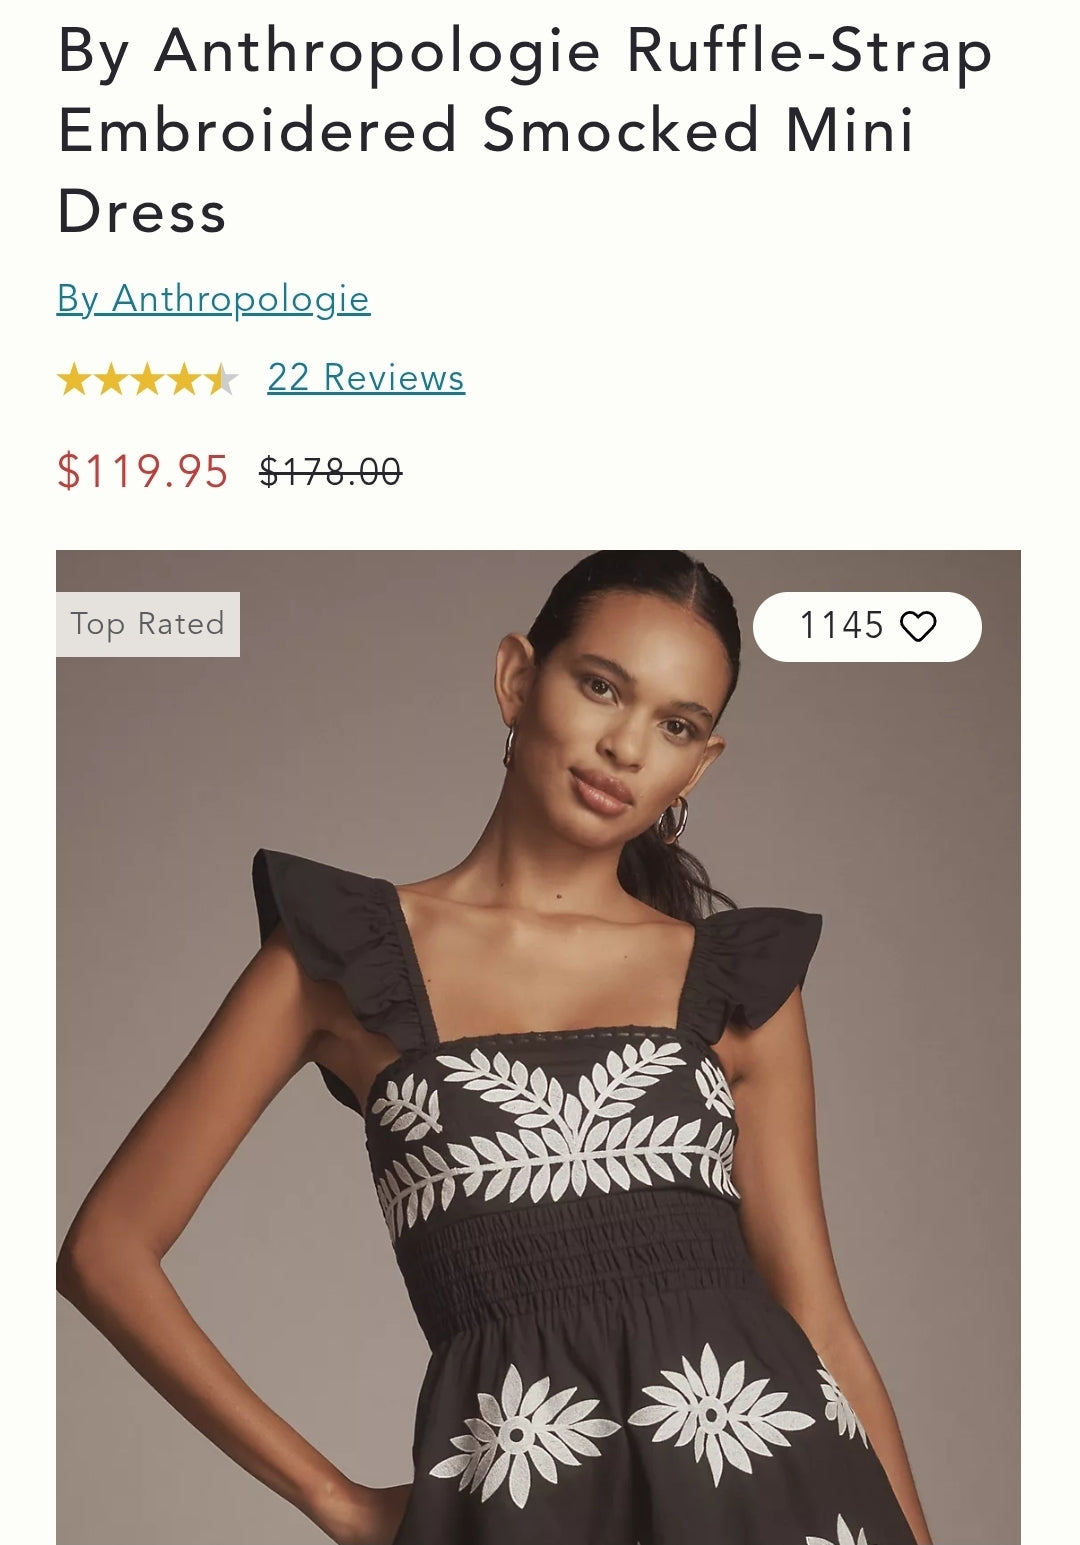Click the sale price $119.95
The image size is (1080, 1545).
pos(143,471)
